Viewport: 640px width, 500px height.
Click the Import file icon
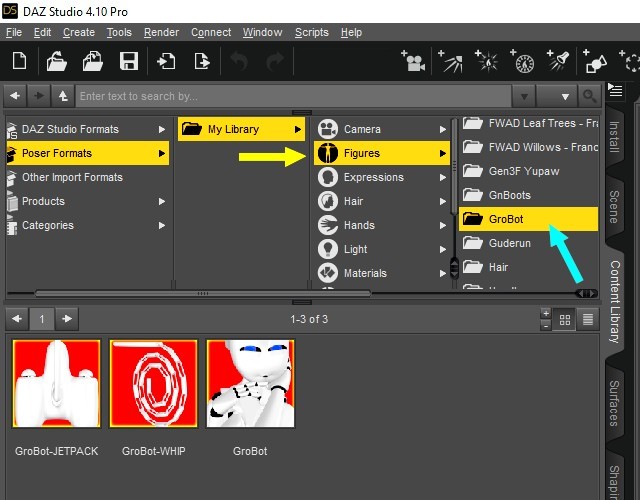click(166, 62)
